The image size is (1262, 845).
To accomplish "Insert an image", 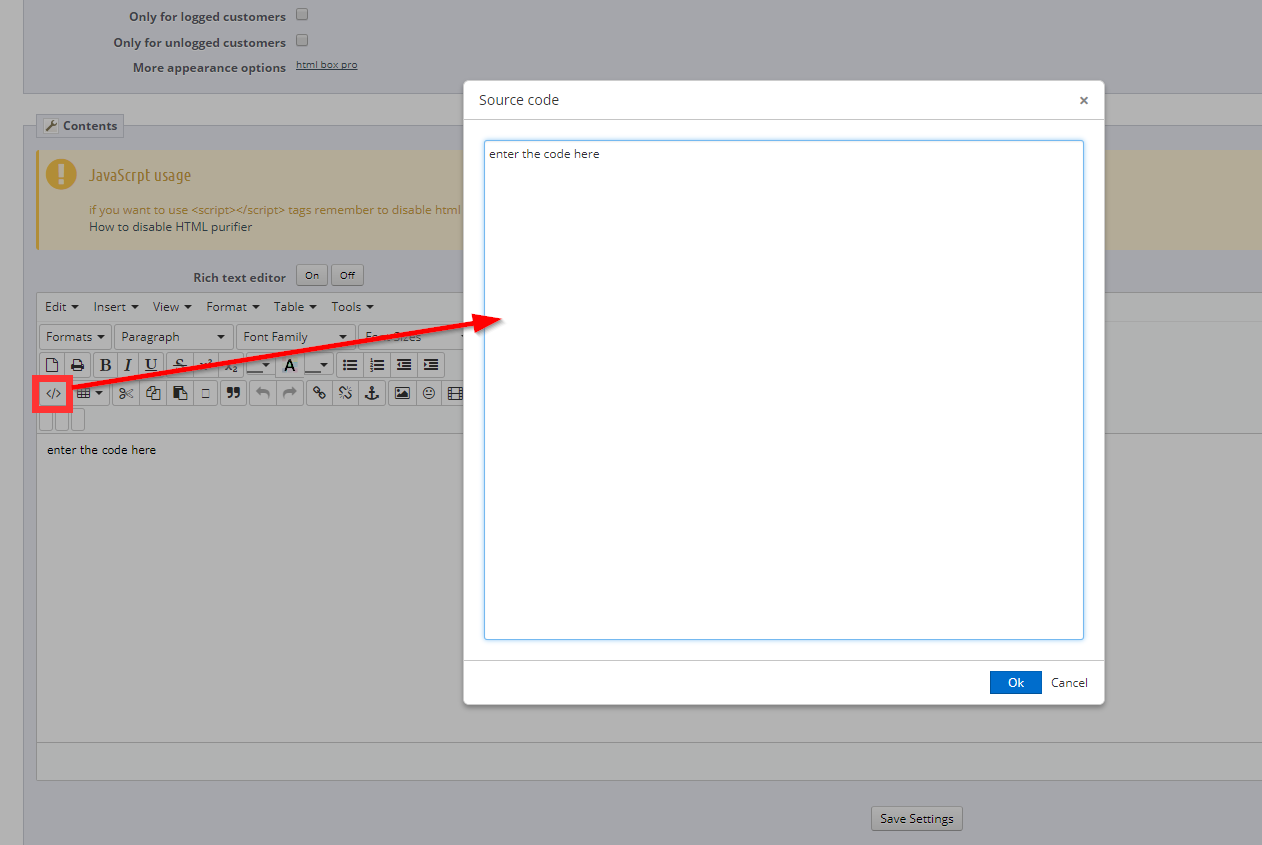I will [402, 393].
